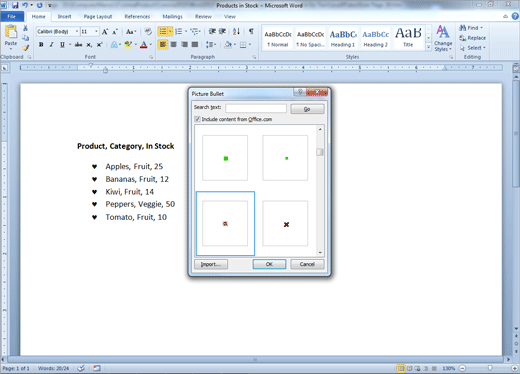This screenshot has width=520, height=374.
Task: Click the Decrease Indent icon
Action: 212,32
